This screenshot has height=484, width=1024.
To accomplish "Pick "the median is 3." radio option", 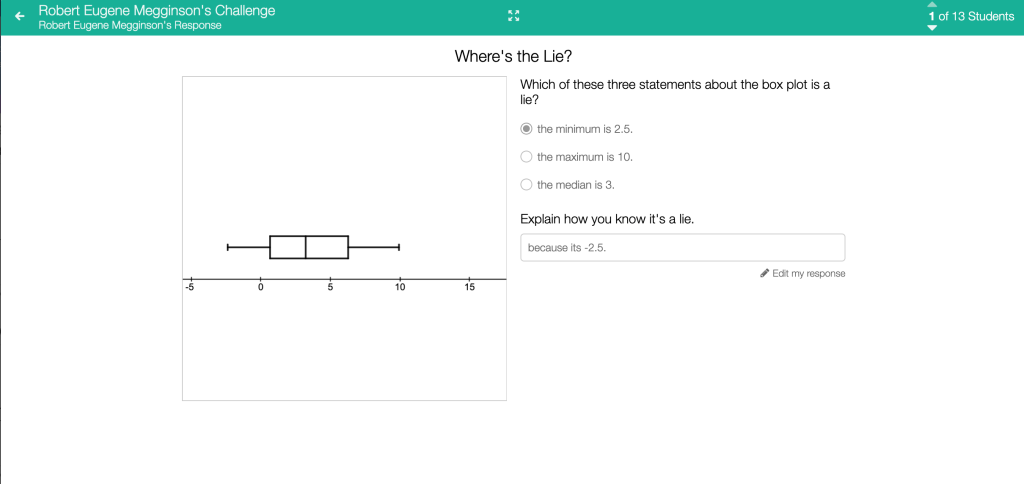I will [x=527, y=184].
